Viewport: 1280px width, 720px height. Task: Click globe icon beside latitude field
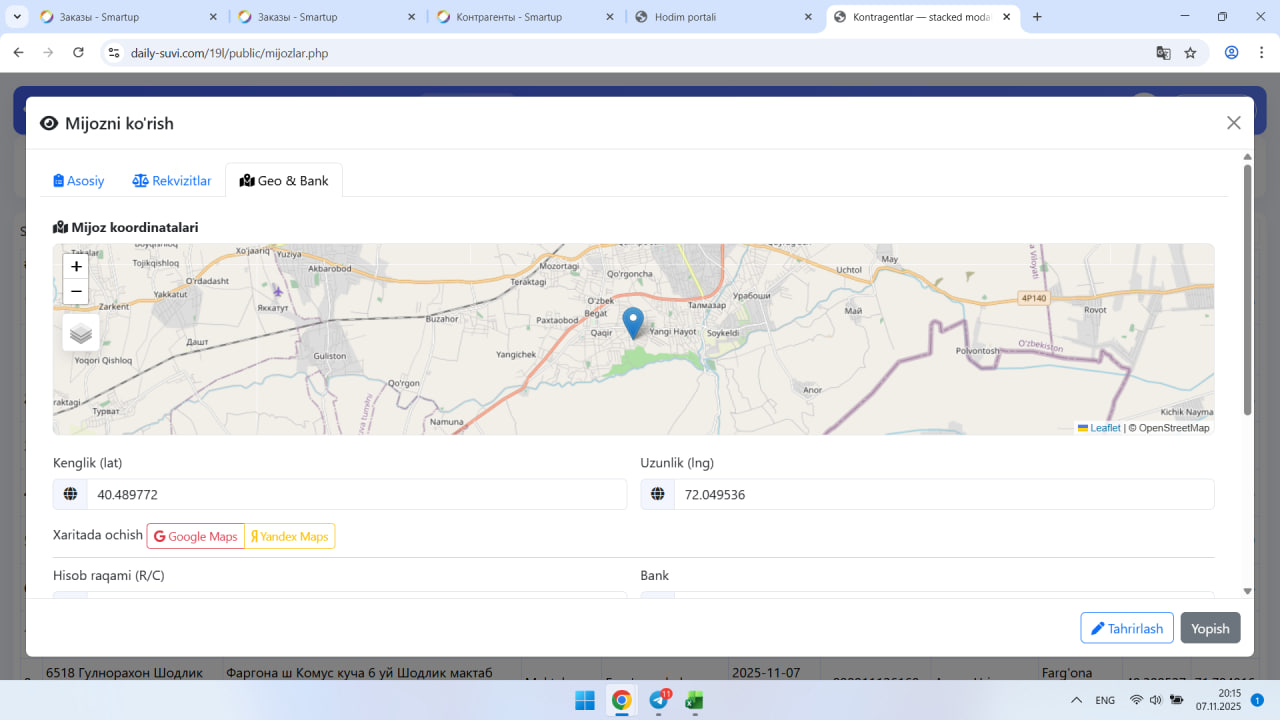coord(70,494)
